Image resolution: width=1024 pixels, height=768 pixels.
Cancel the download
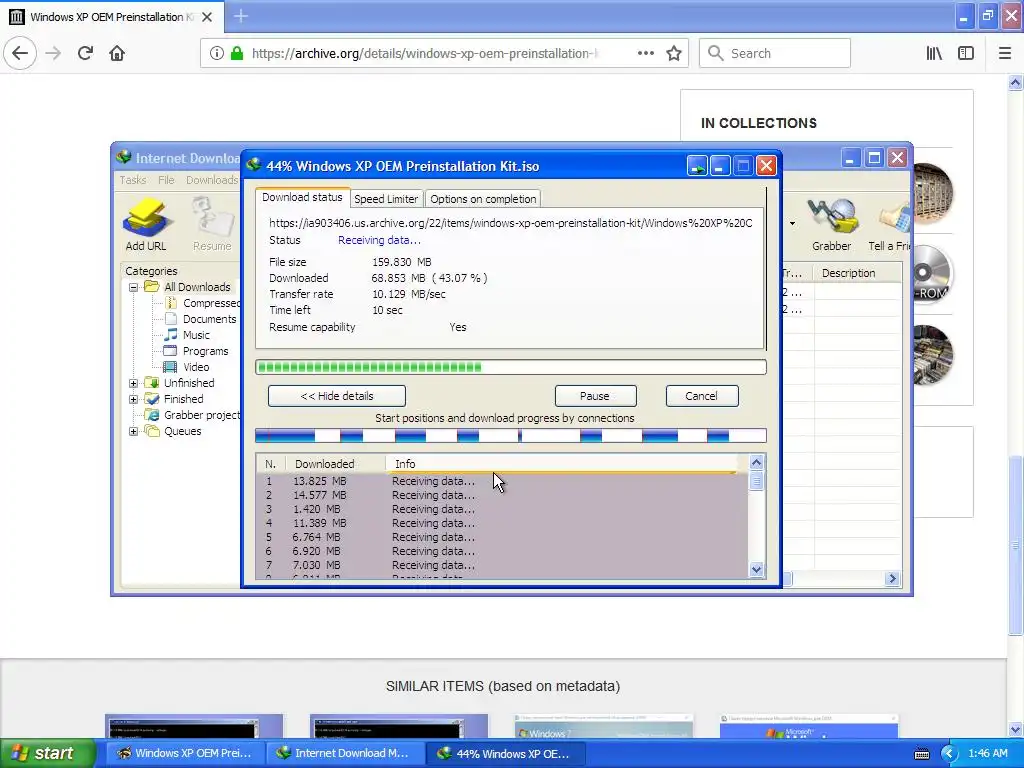coord(701,396)
